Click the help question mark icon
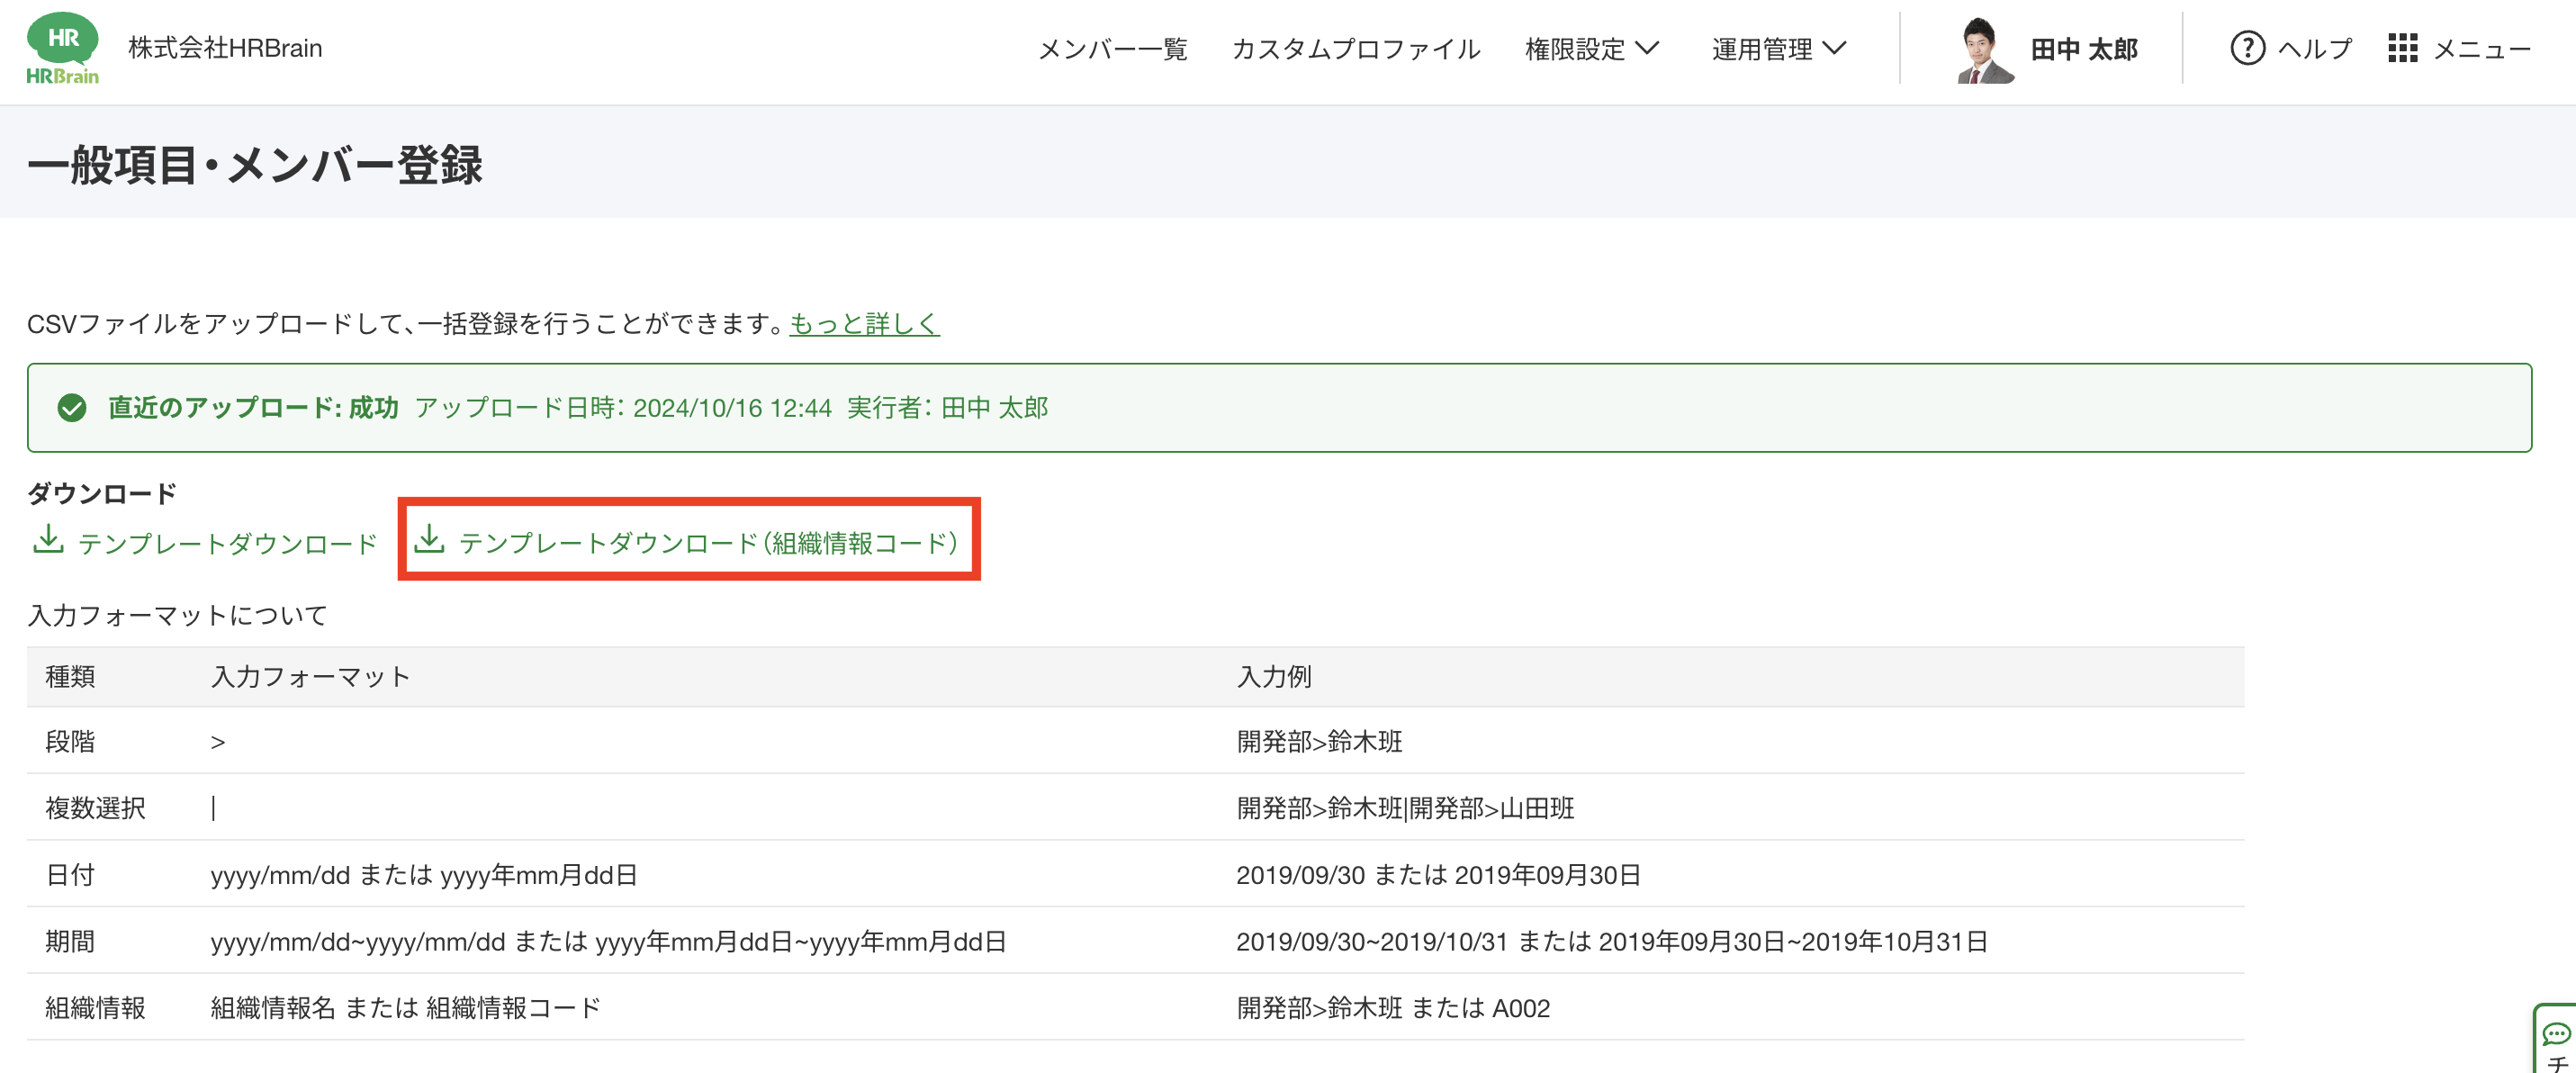This screenshot has width=2576, height=1073. 2247,48
